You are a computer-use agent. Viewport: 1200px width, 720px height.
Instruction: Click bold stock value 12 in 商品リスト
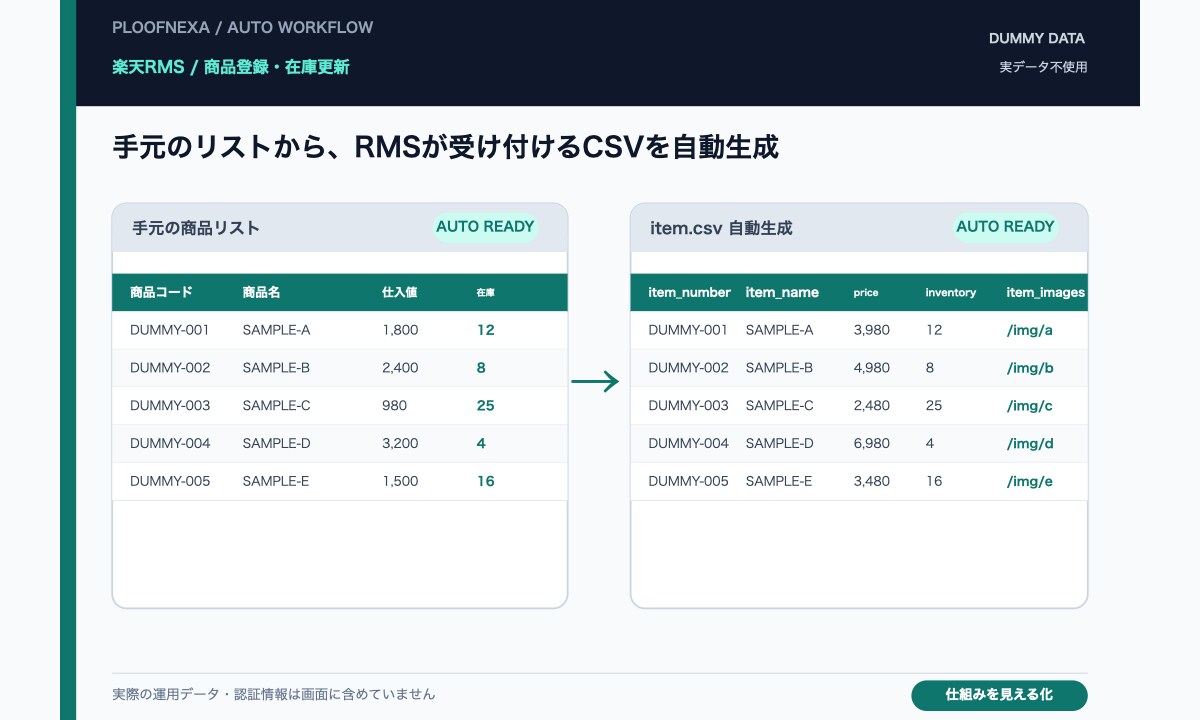pyautogui.click(x=486, y=330)
